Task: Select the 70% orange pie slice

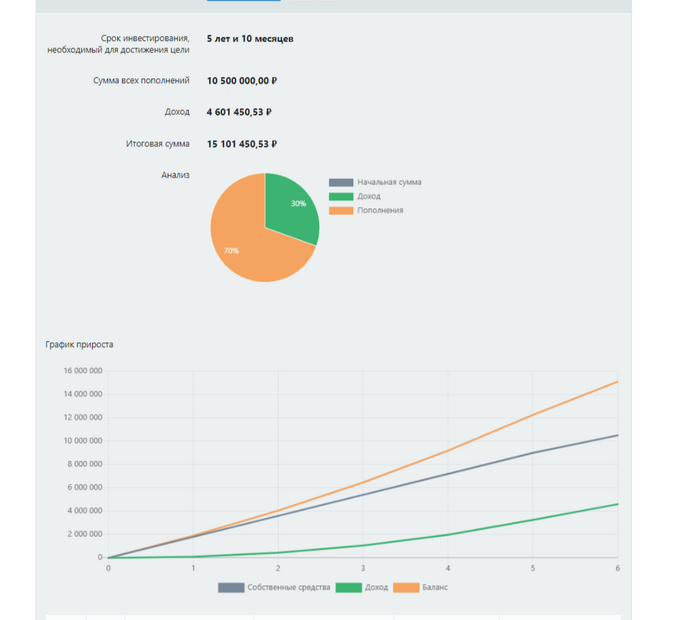Action: point(241,243)
